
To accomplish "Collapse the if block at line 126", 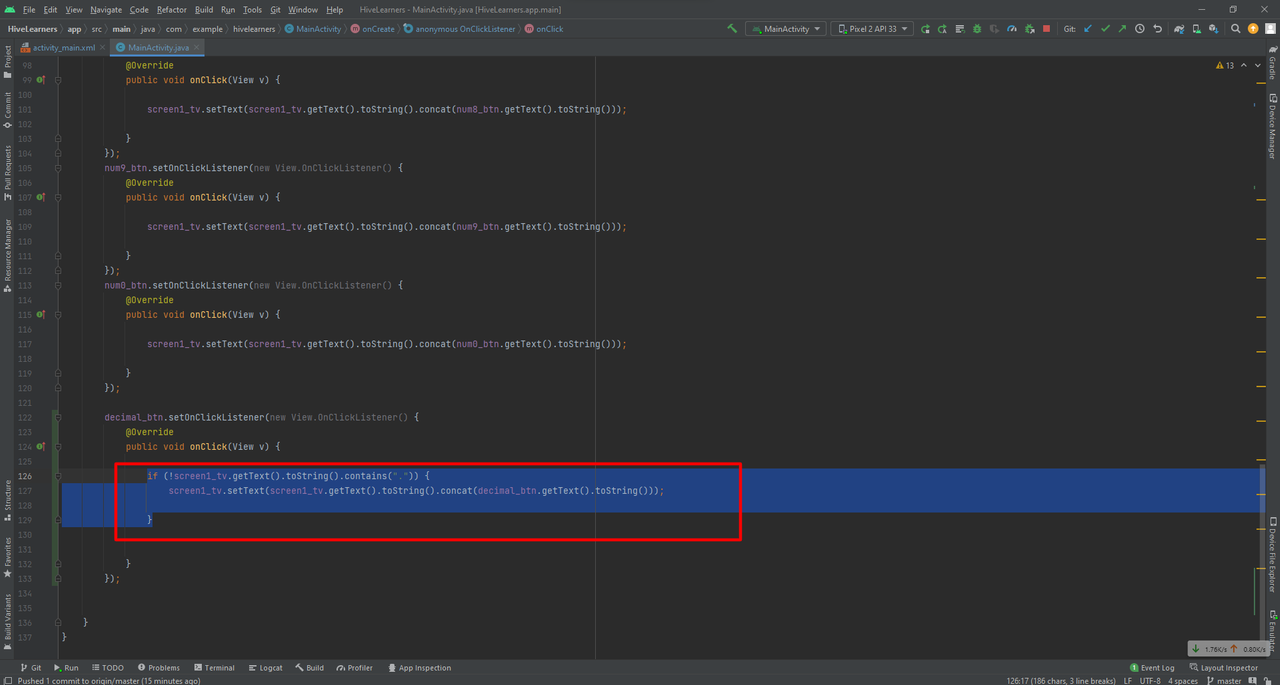I will coord(59,476).
